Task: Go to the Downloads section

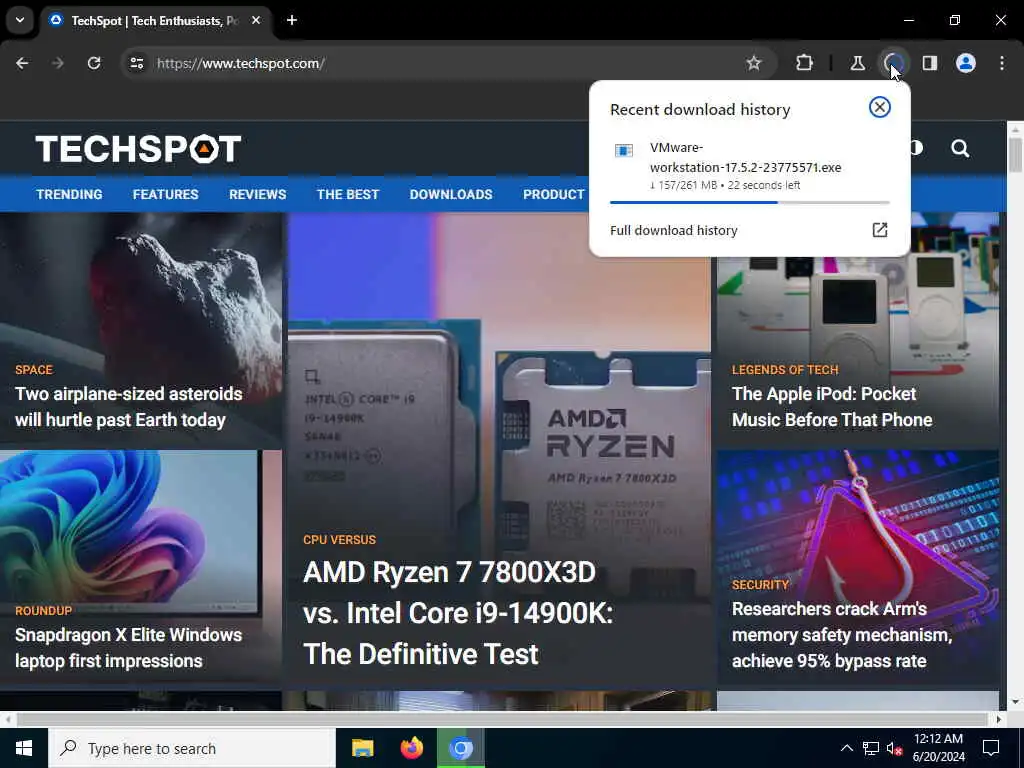Action: click(451, 195)
